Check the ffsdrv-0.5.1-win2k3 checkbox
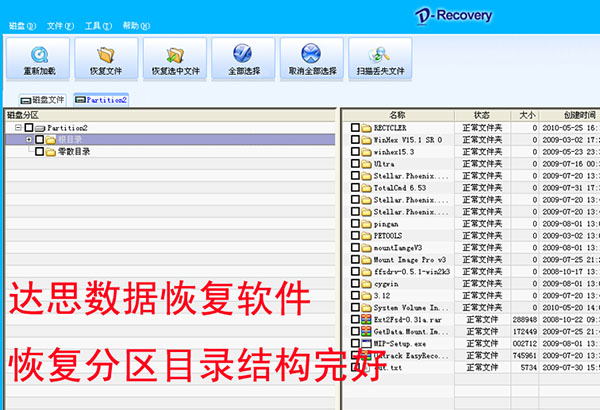 click(355, 271)
